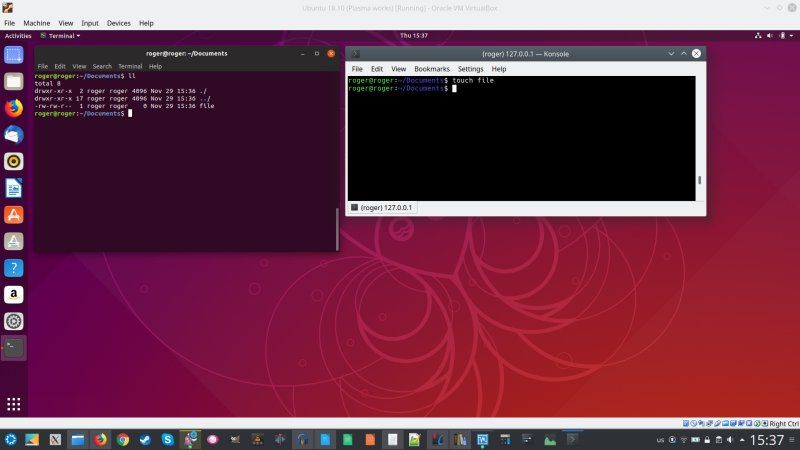Screen dimensions: 800x450
Task: Open System Settings gear in dock
Action: 14,321
